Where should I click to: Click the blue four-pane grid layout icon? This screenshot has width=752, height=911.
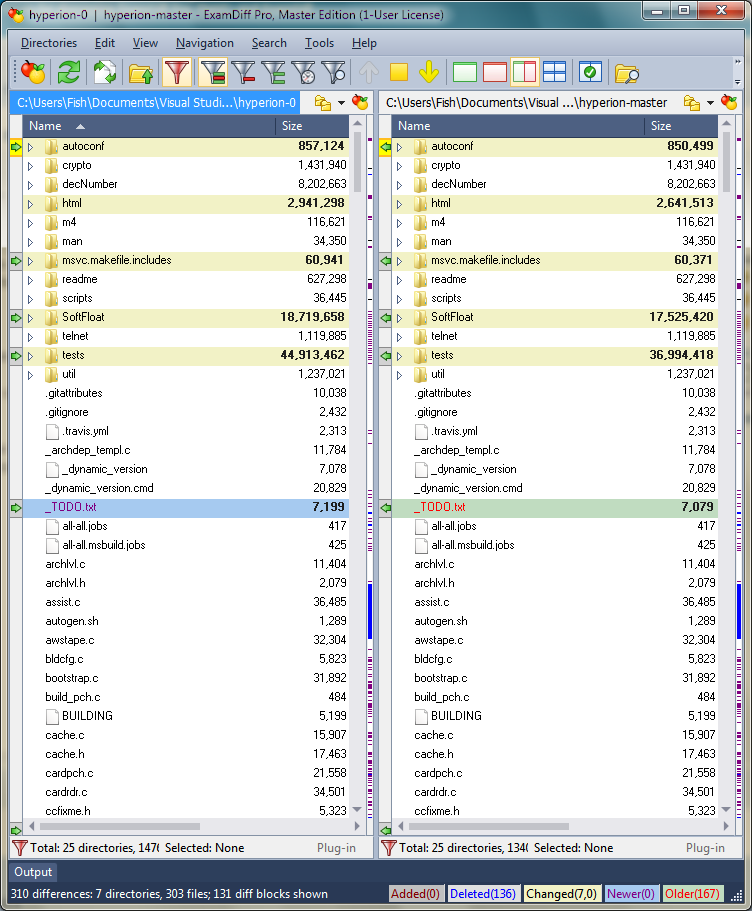tap(554, 73)
